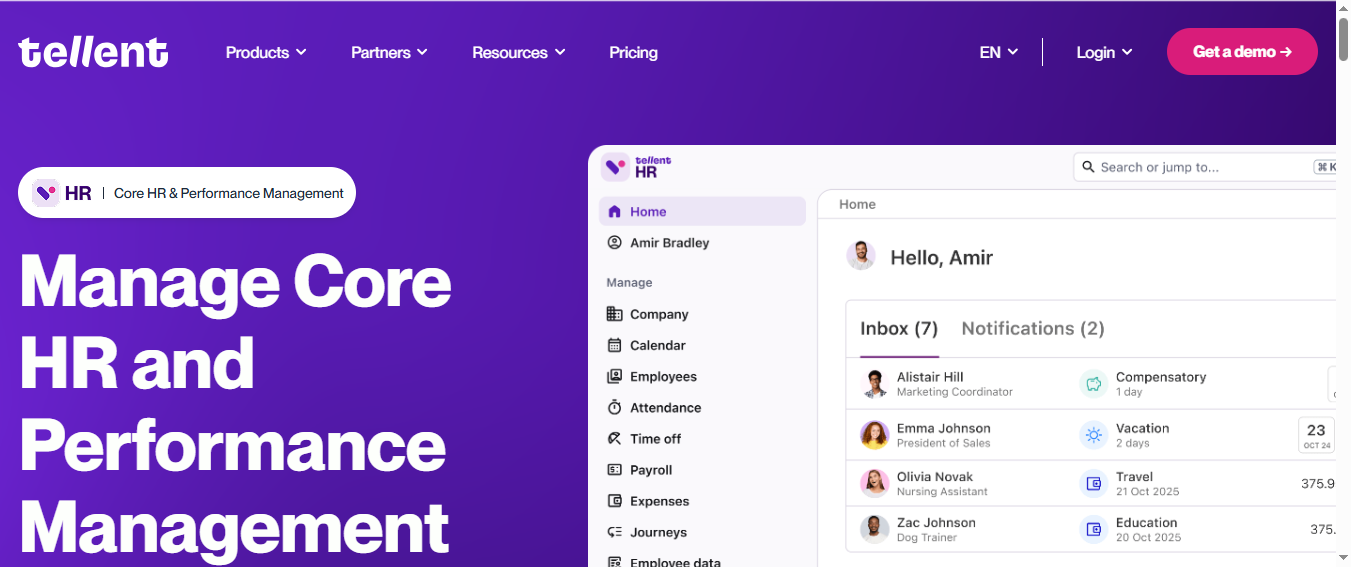Click the tellent logo

click(x=93, y=52)
